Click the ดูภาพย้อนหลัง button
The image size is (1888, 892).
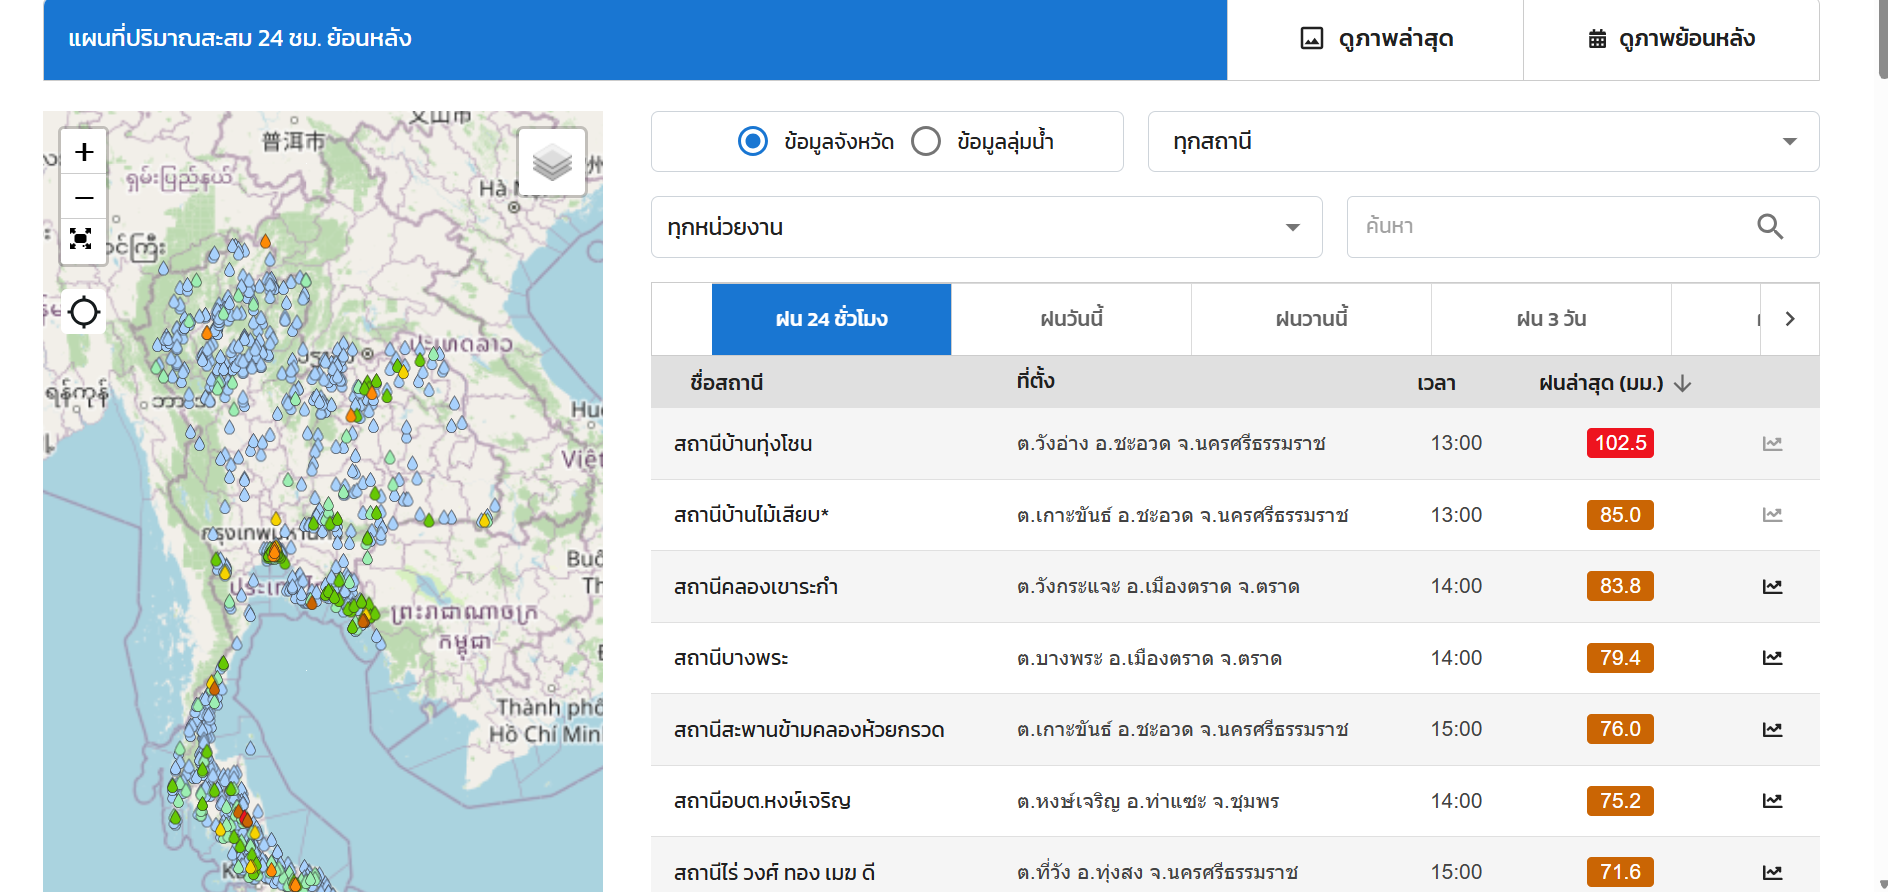pyautogui.click(x=1671, y=39)
